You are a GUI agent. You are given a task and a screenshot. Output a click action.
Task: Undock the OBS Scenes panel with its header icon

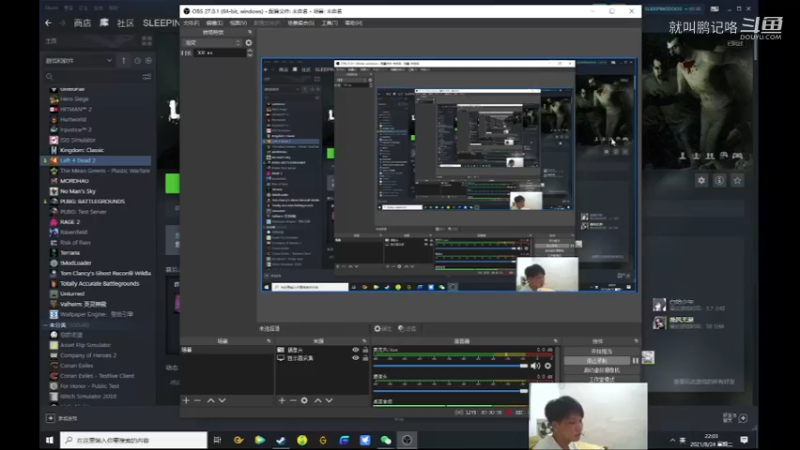tap(268, 341)
